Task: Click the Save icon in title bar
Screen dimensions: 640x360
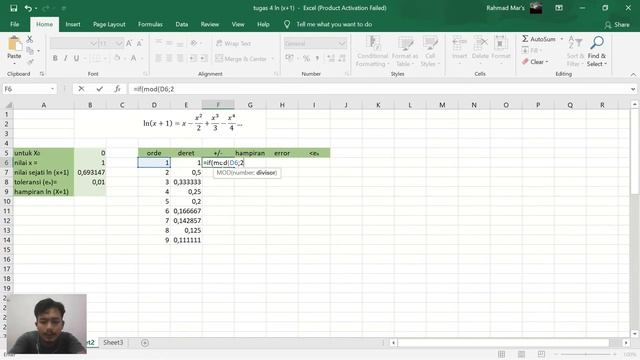Action: click(x=13, y=8)
